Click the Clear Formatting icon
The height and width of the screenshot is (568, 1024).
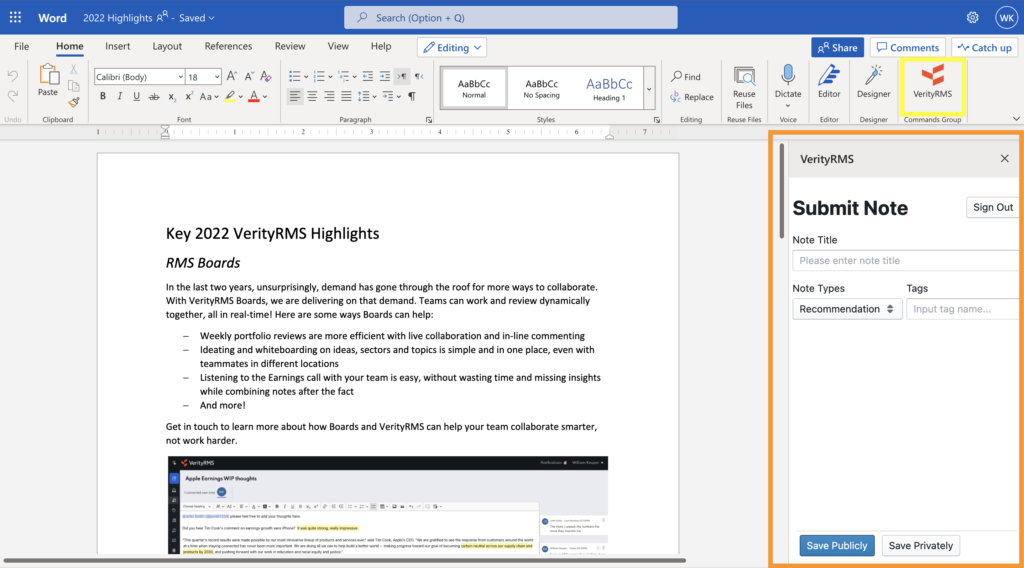(266, 76)
